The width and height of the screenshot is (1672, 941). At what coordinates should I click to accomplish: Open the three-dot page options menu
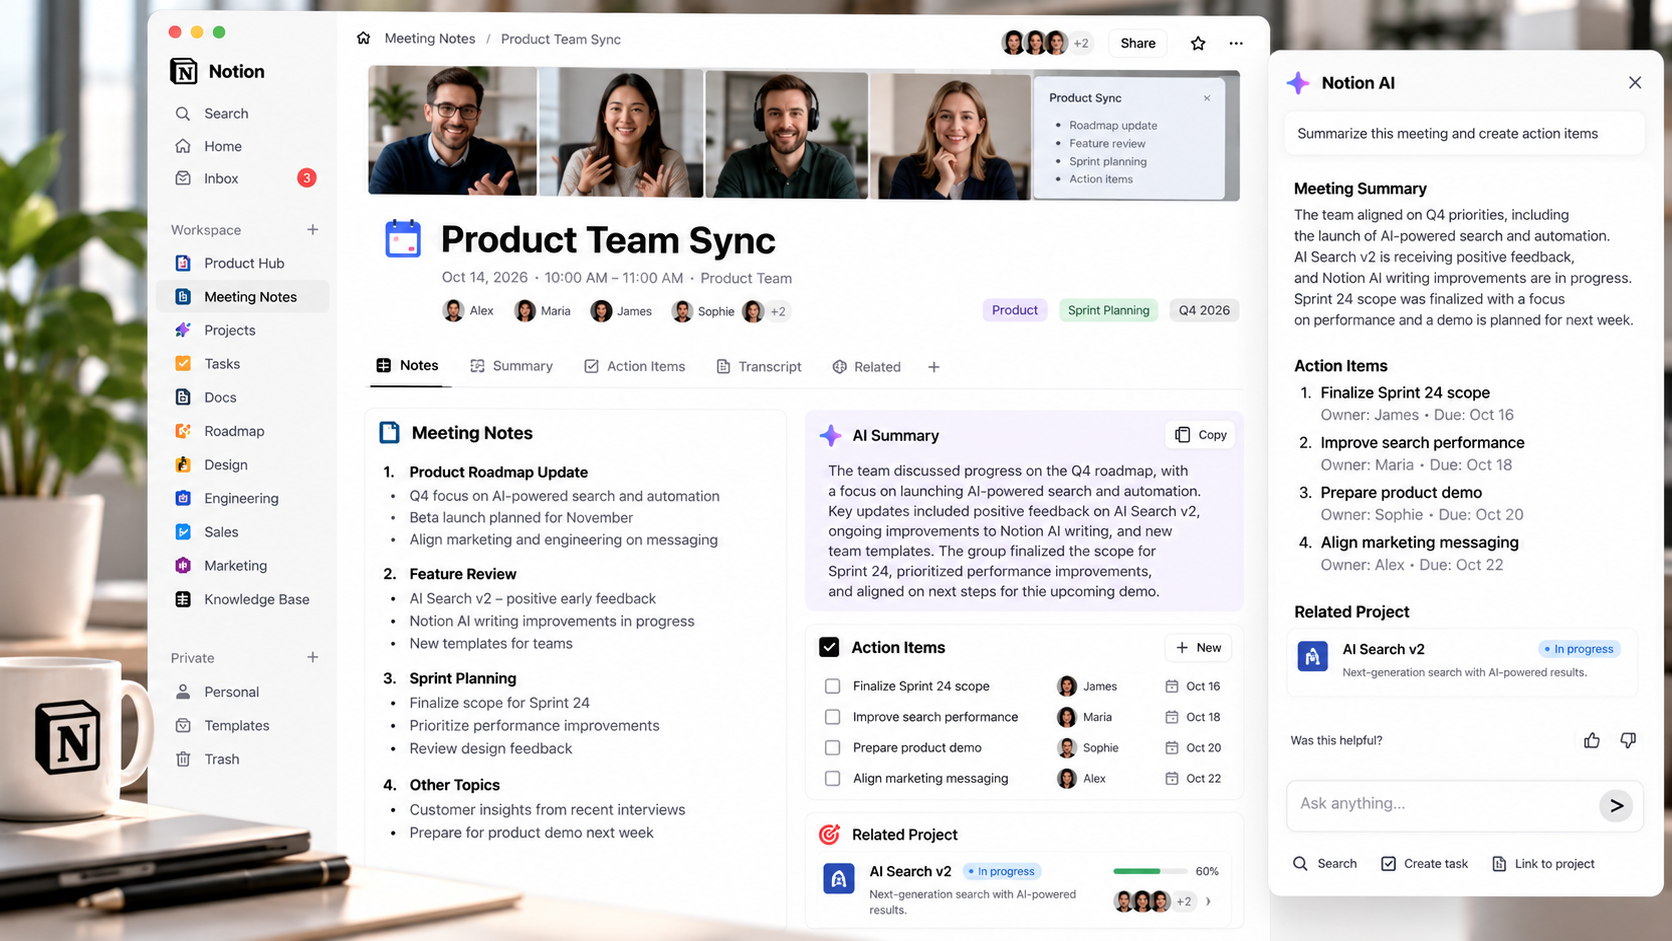[1236, 43]
